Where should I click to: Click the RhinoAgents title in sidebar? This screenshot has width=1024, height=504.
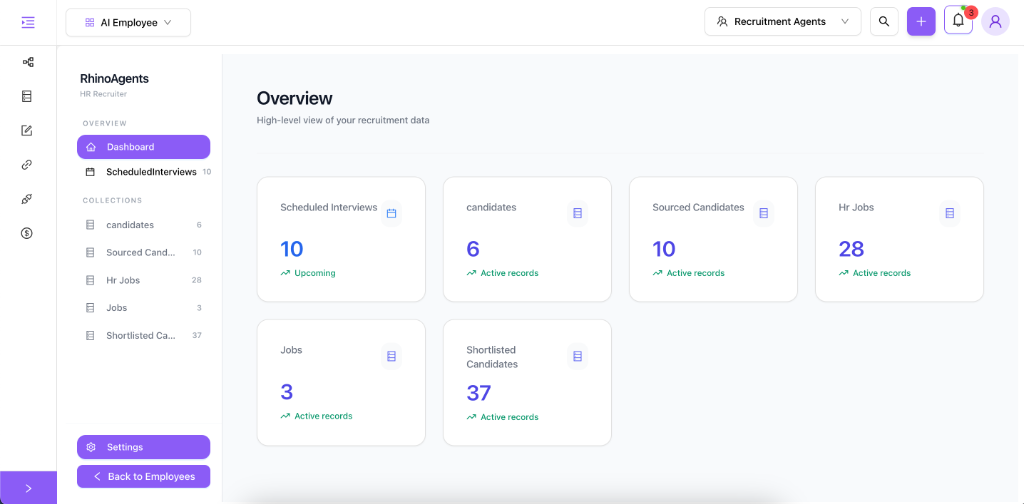coord(114,79)
